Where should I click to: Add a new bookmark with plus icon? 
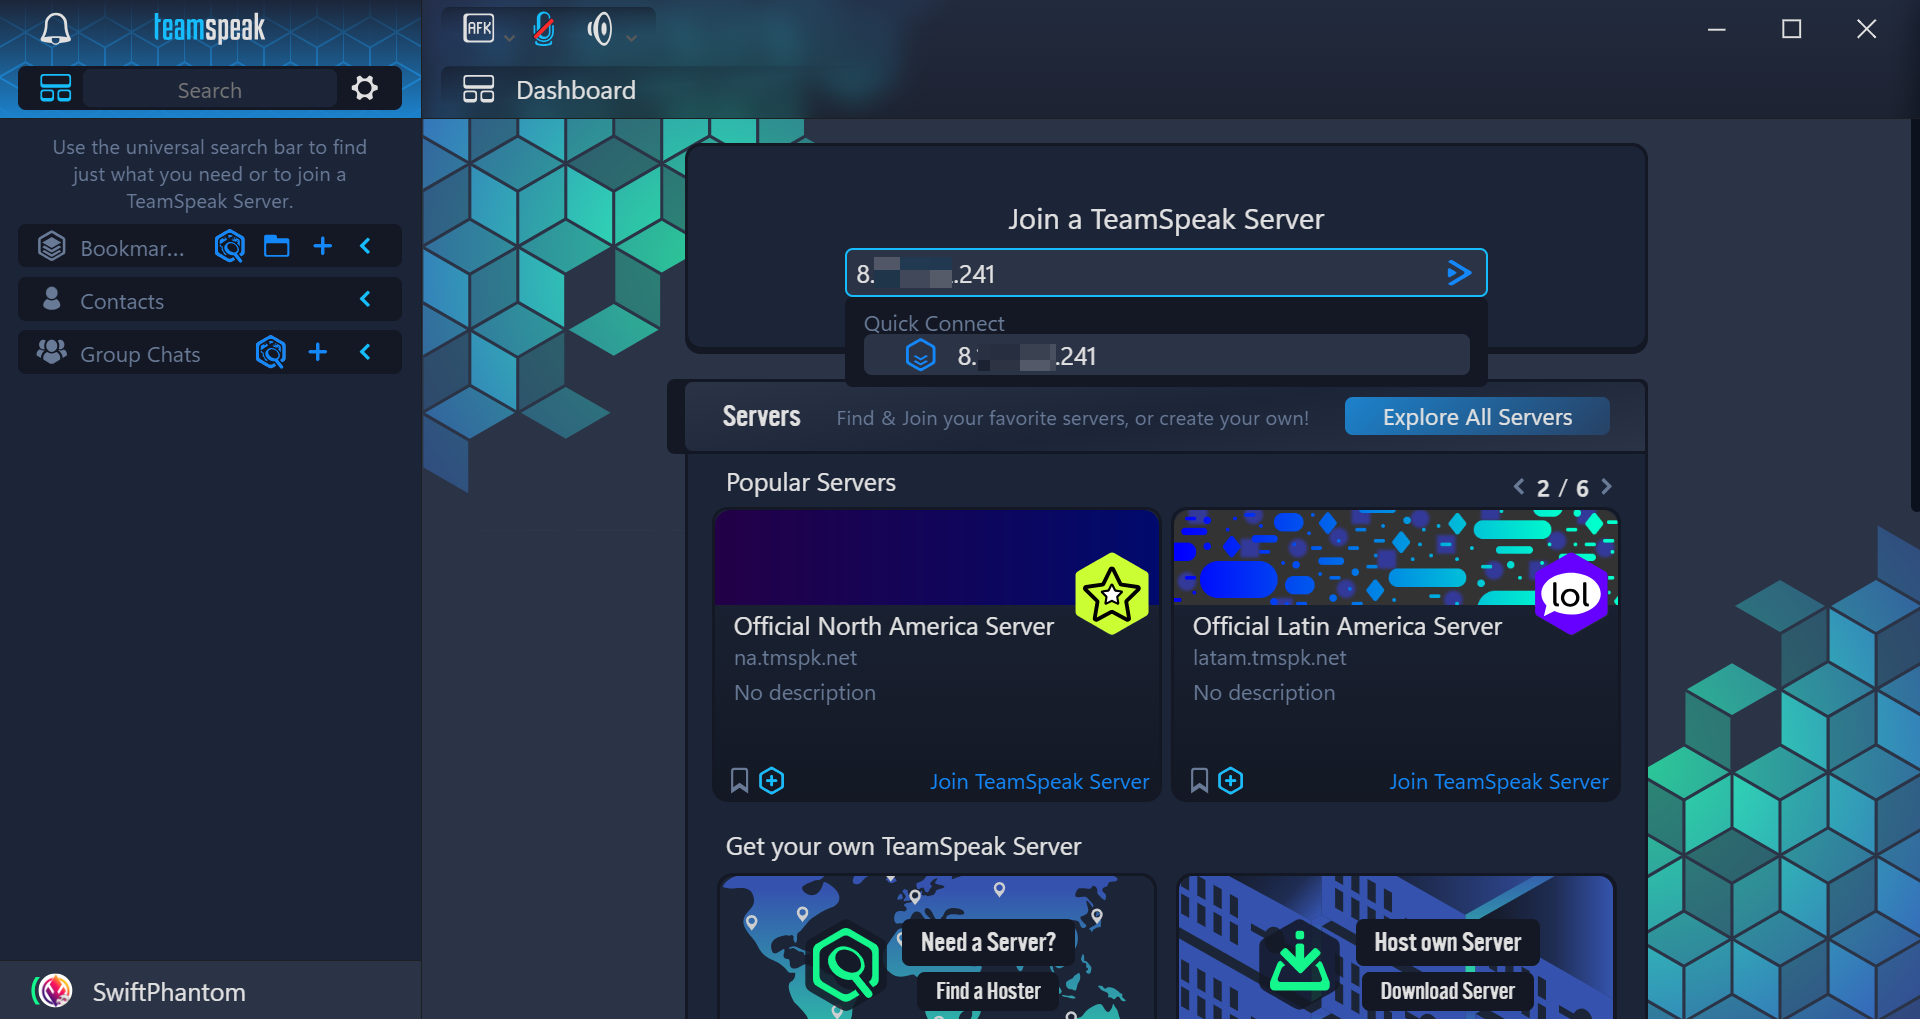tap(322, 246)
